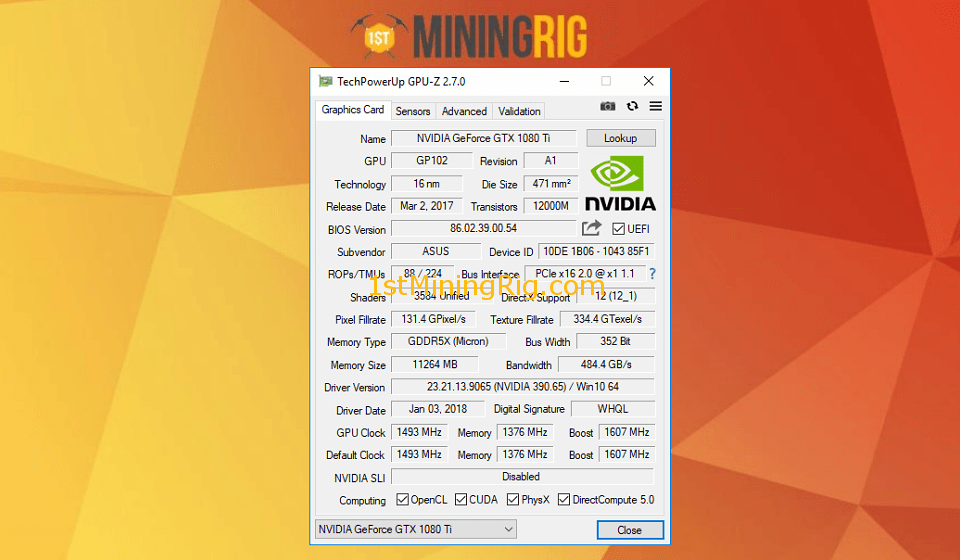The image size is (960, 560).
Task: Close GPU-Z with the title bar X
Action: [x=648, y=81]
